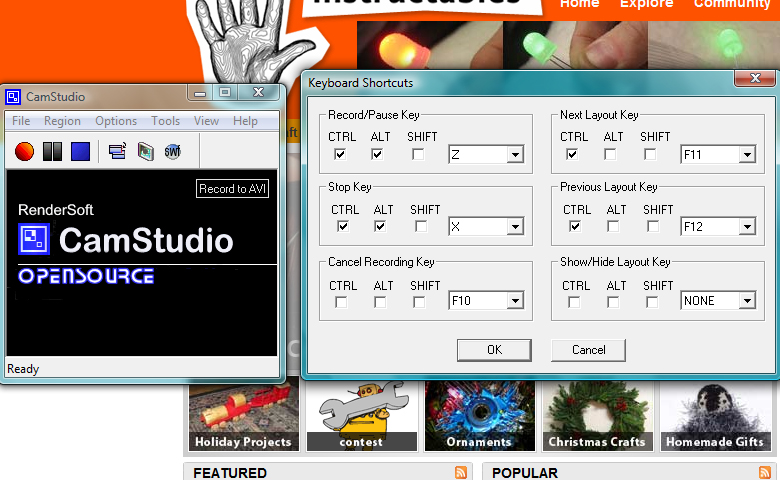Open the View menu in CamStudio
780x480 pixels.
pyautogui.click(x=206, y=121)
